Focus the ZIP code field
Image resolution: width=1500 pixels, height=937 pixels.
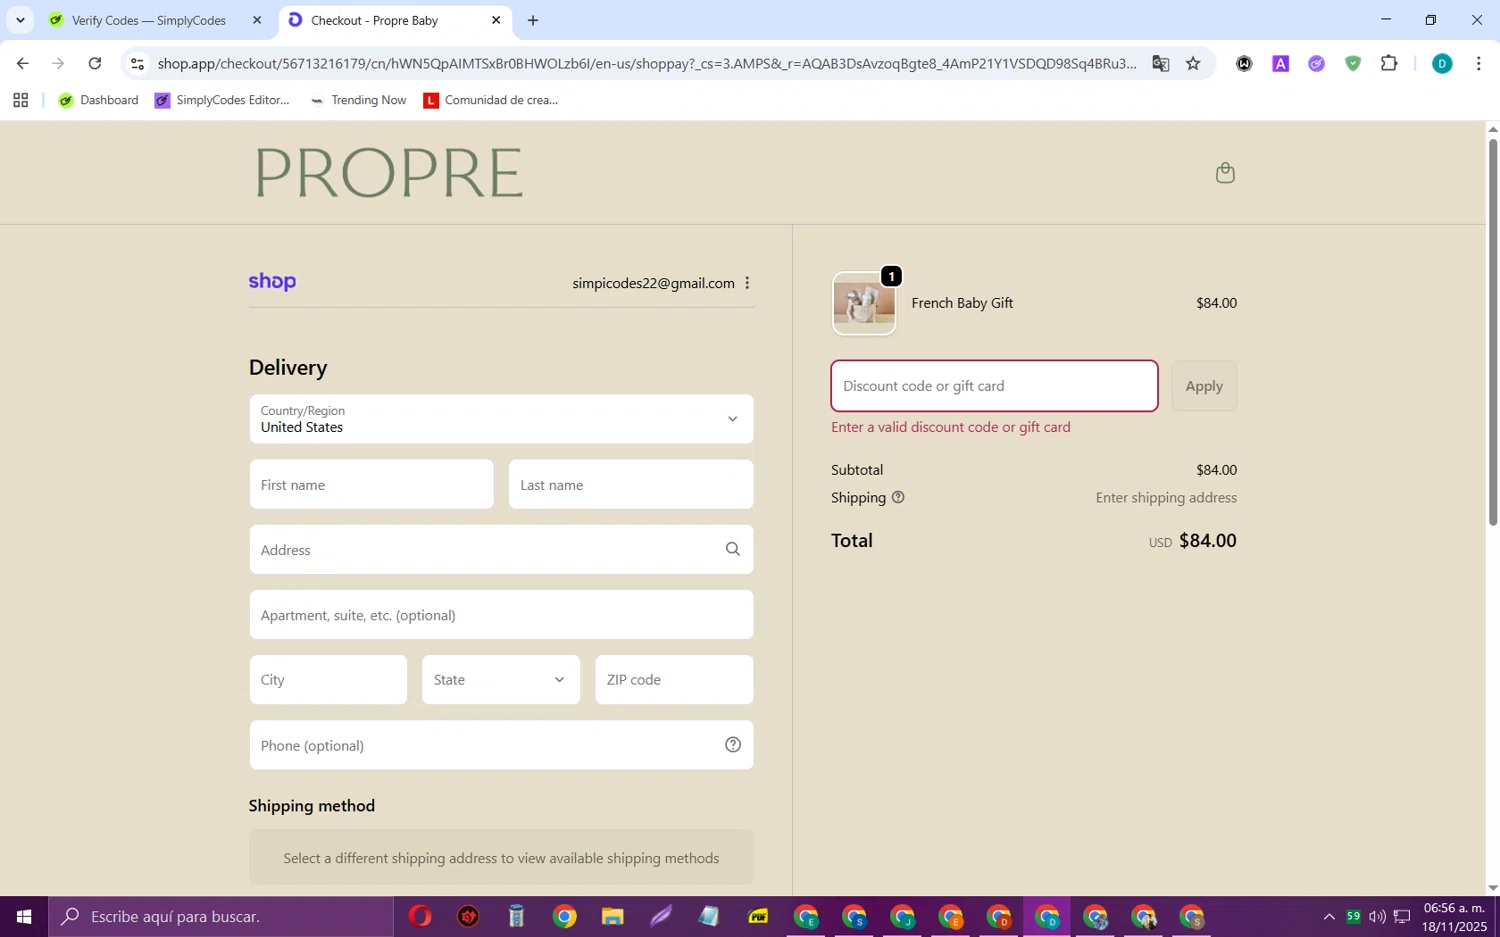click(x=674, y=680)
